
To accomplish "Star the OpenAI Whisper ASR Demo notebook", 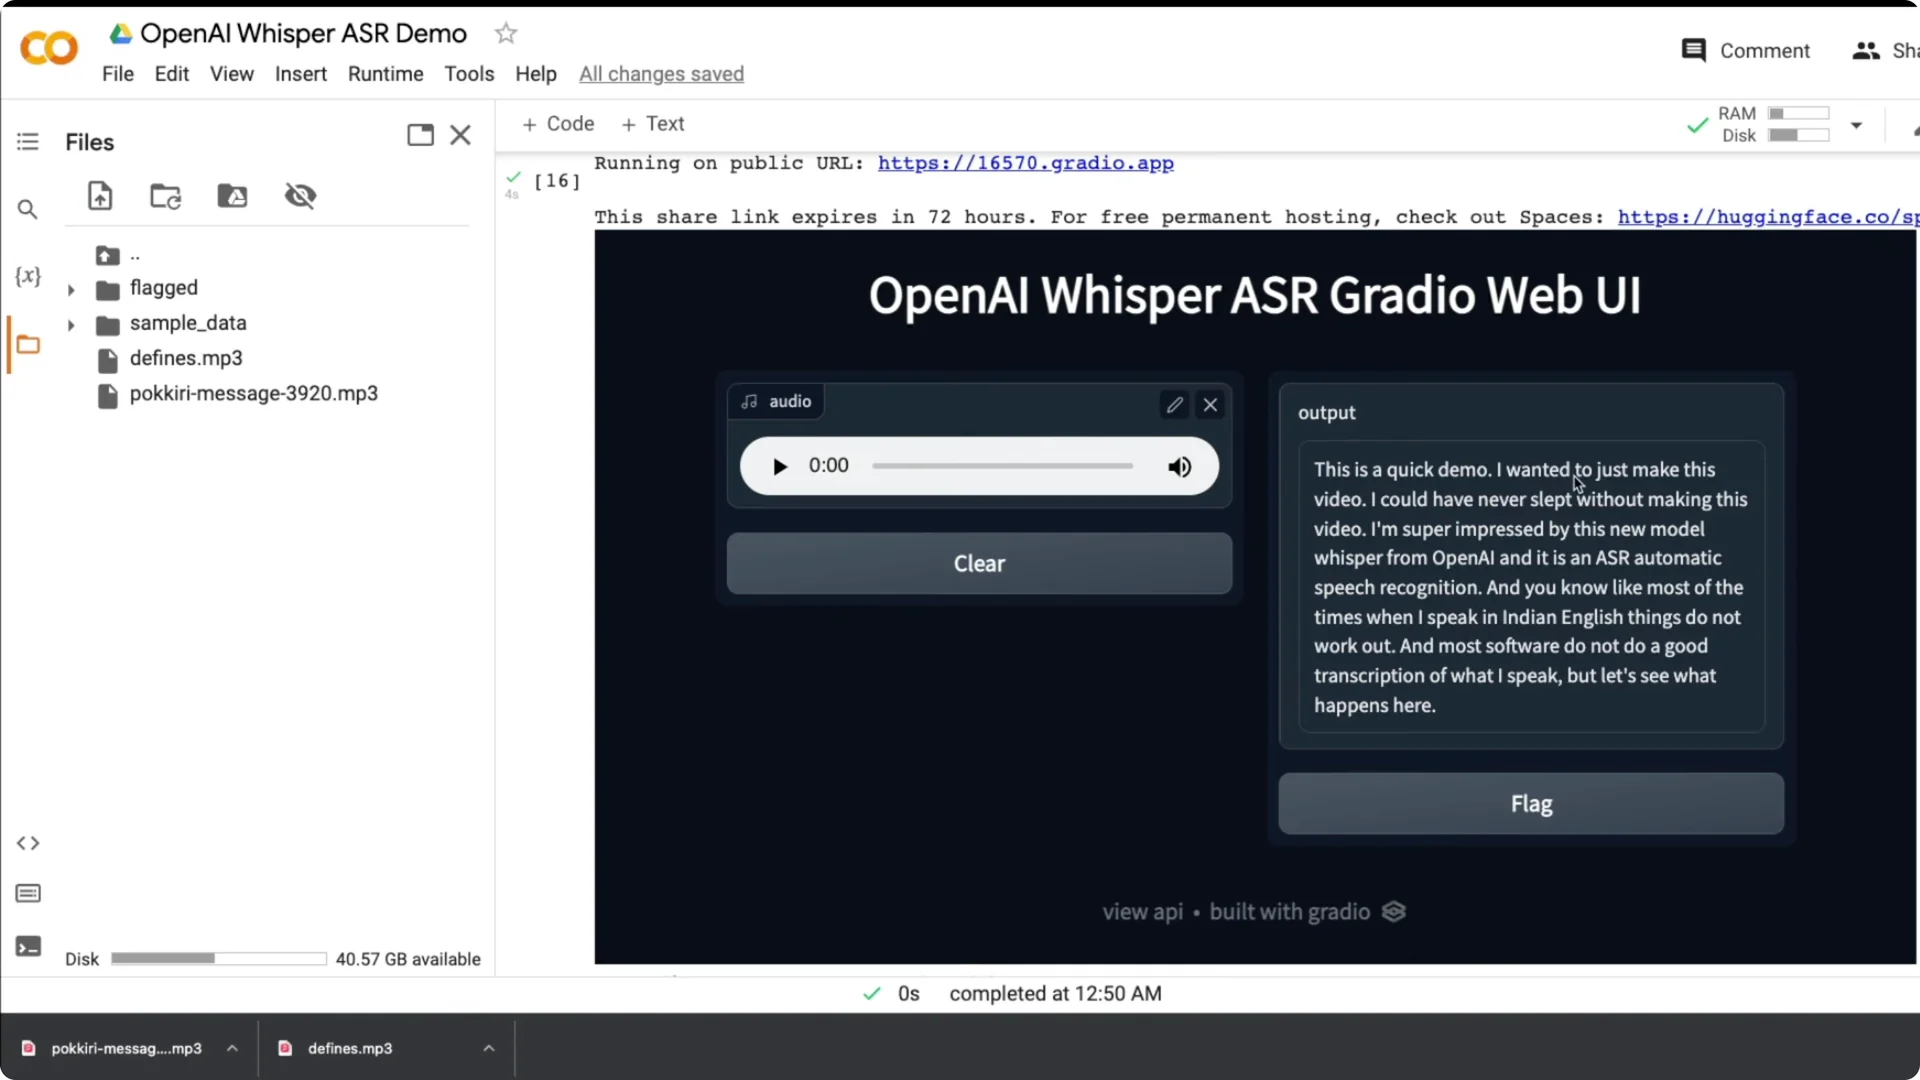I will click(506, 33).
